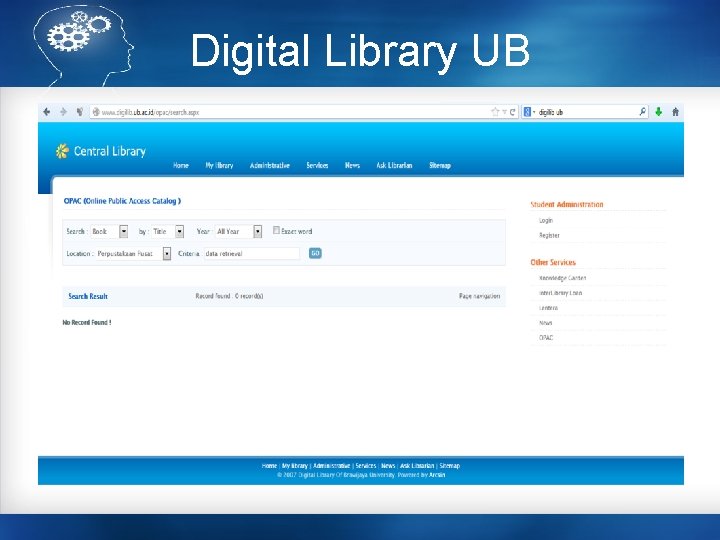Click the Arcsin link in the footer
Viewport: 720px width, 540px height.
coord(437,475)
